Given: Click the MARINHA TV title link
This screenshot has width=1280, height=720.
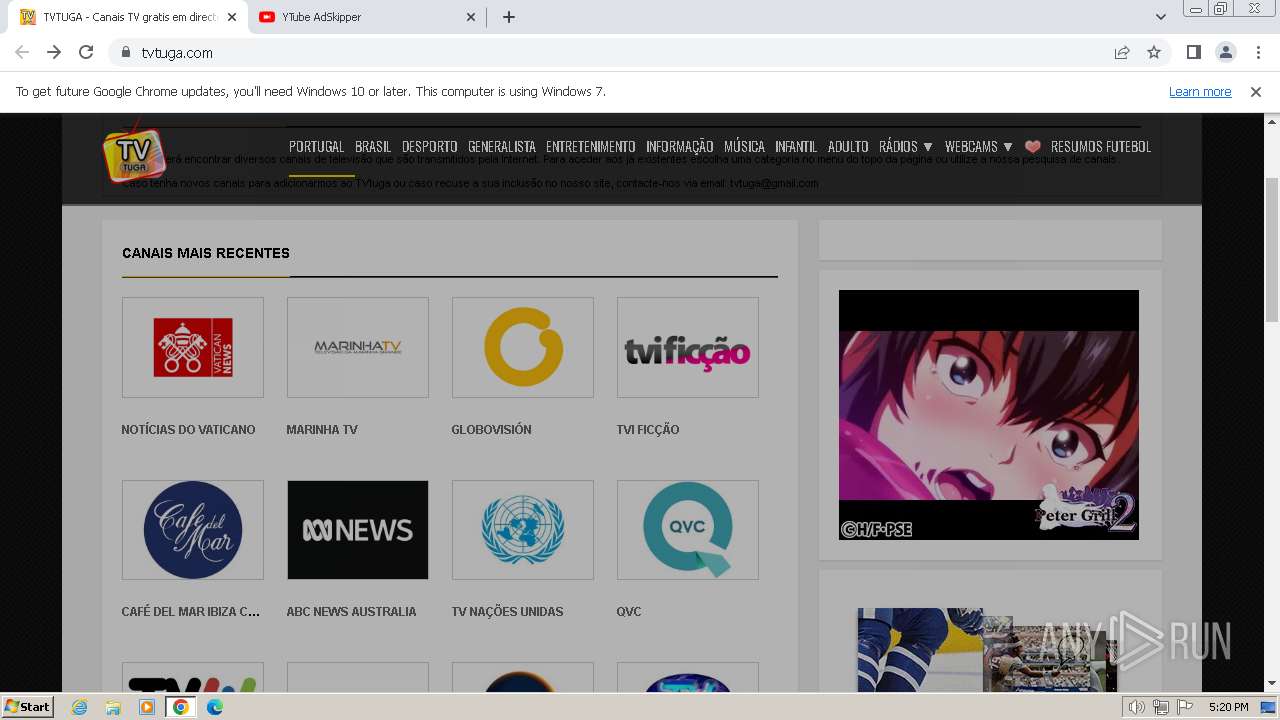Looking at the screenshot, I should (x=322, y=430).
